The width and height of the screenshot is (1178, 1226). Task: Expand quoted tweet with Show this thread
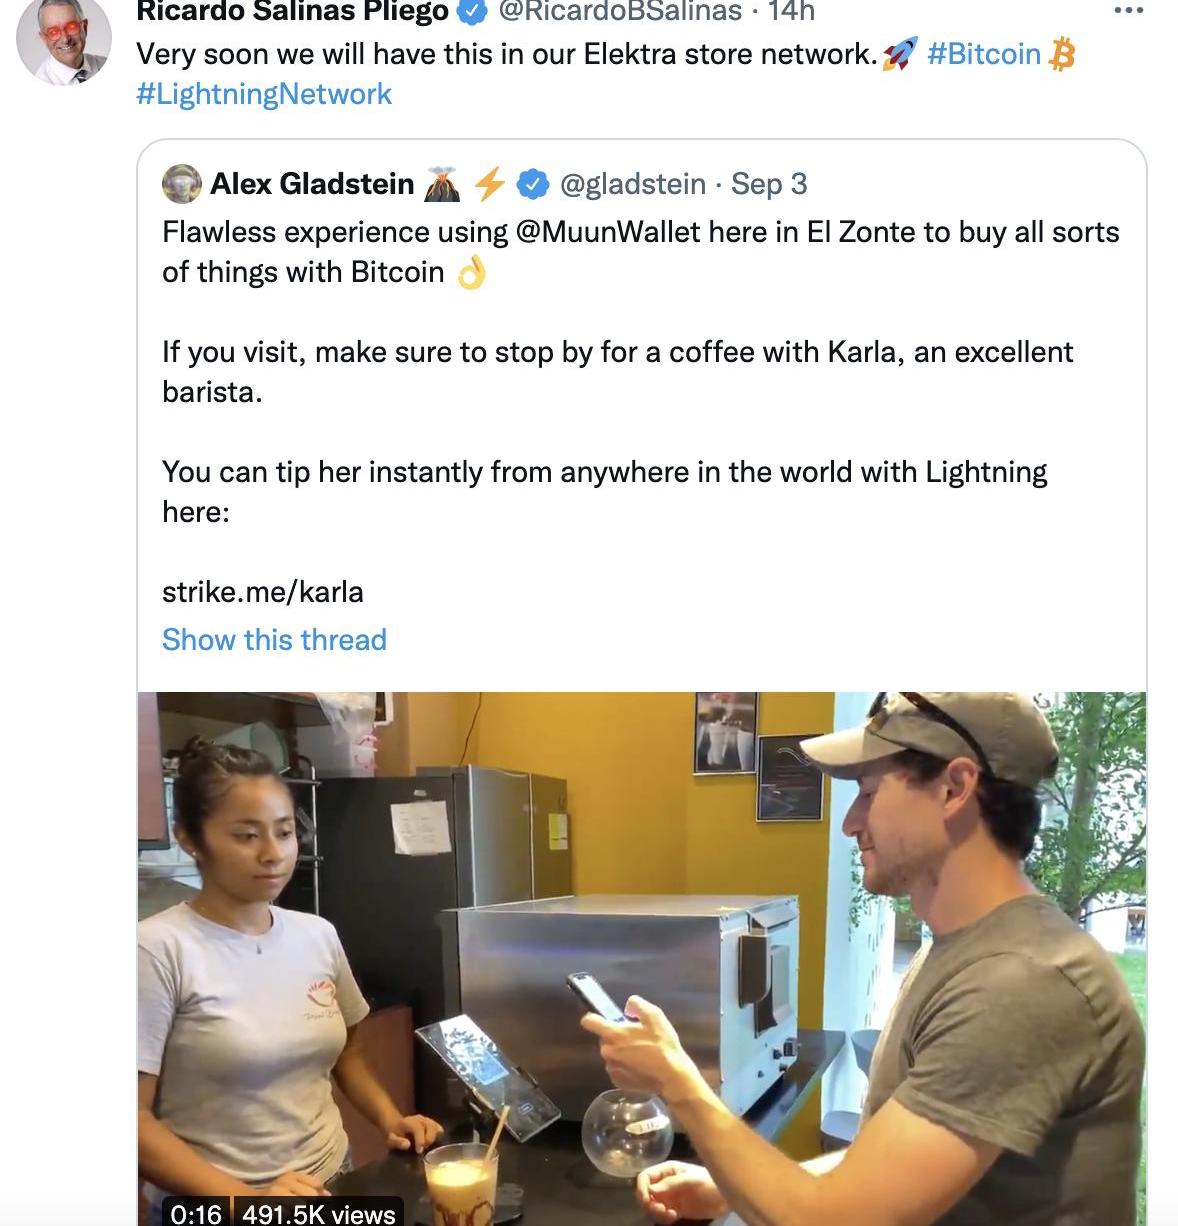click(x=274, y=640)
